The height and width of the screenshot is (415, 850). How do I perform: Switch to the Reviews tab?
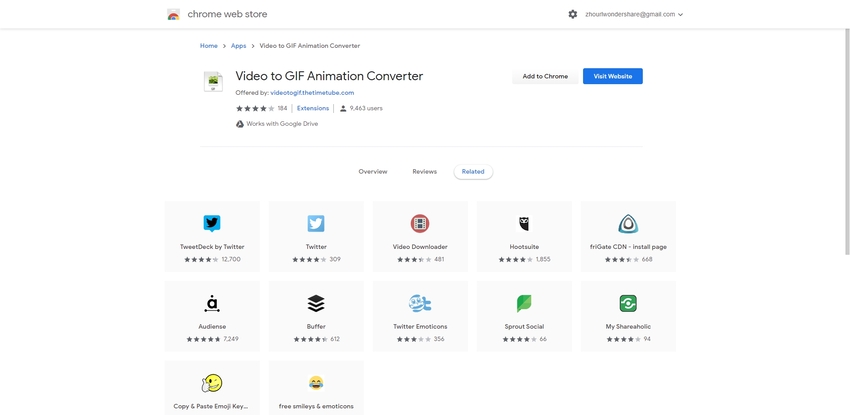coord(424,172)
